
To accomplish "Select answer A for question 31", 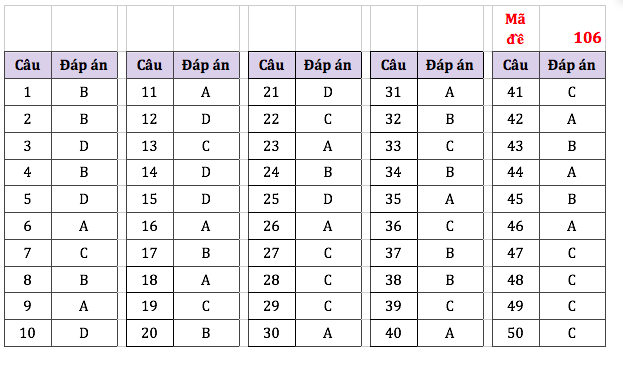I will tap(450, 92).
